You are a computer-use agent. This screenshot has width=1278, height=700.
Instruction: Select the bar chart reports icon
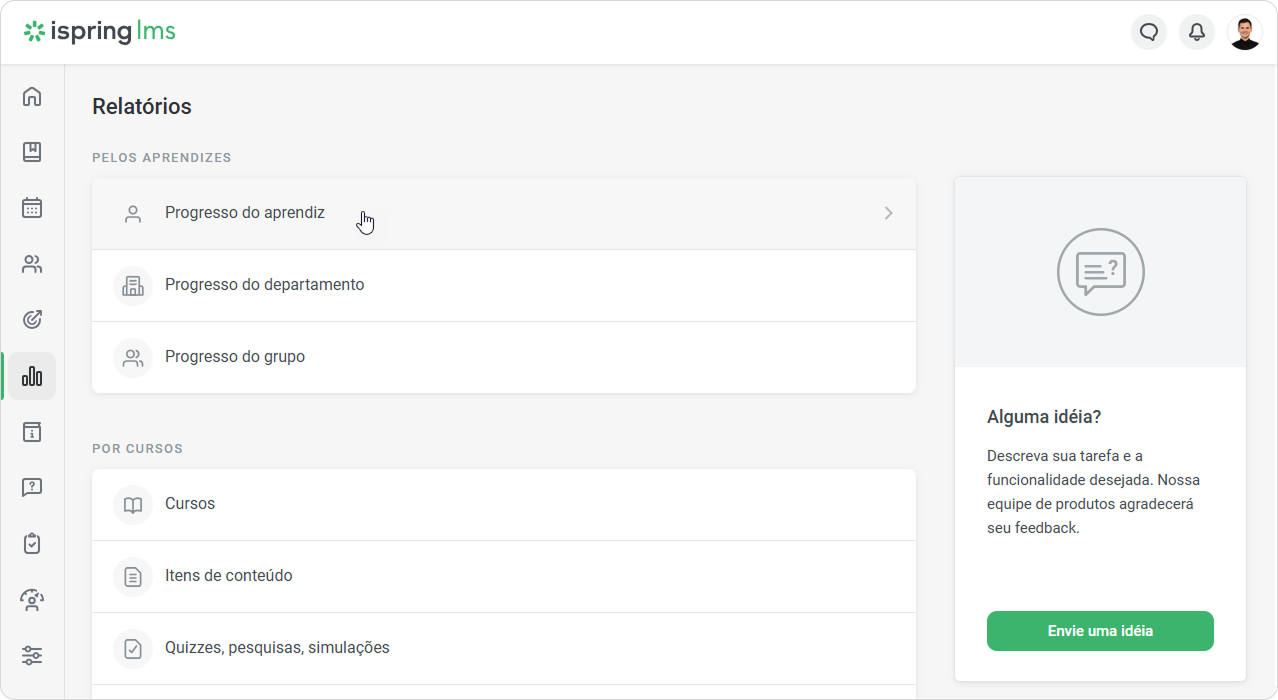pyautogui.click(x=32, y=376)
